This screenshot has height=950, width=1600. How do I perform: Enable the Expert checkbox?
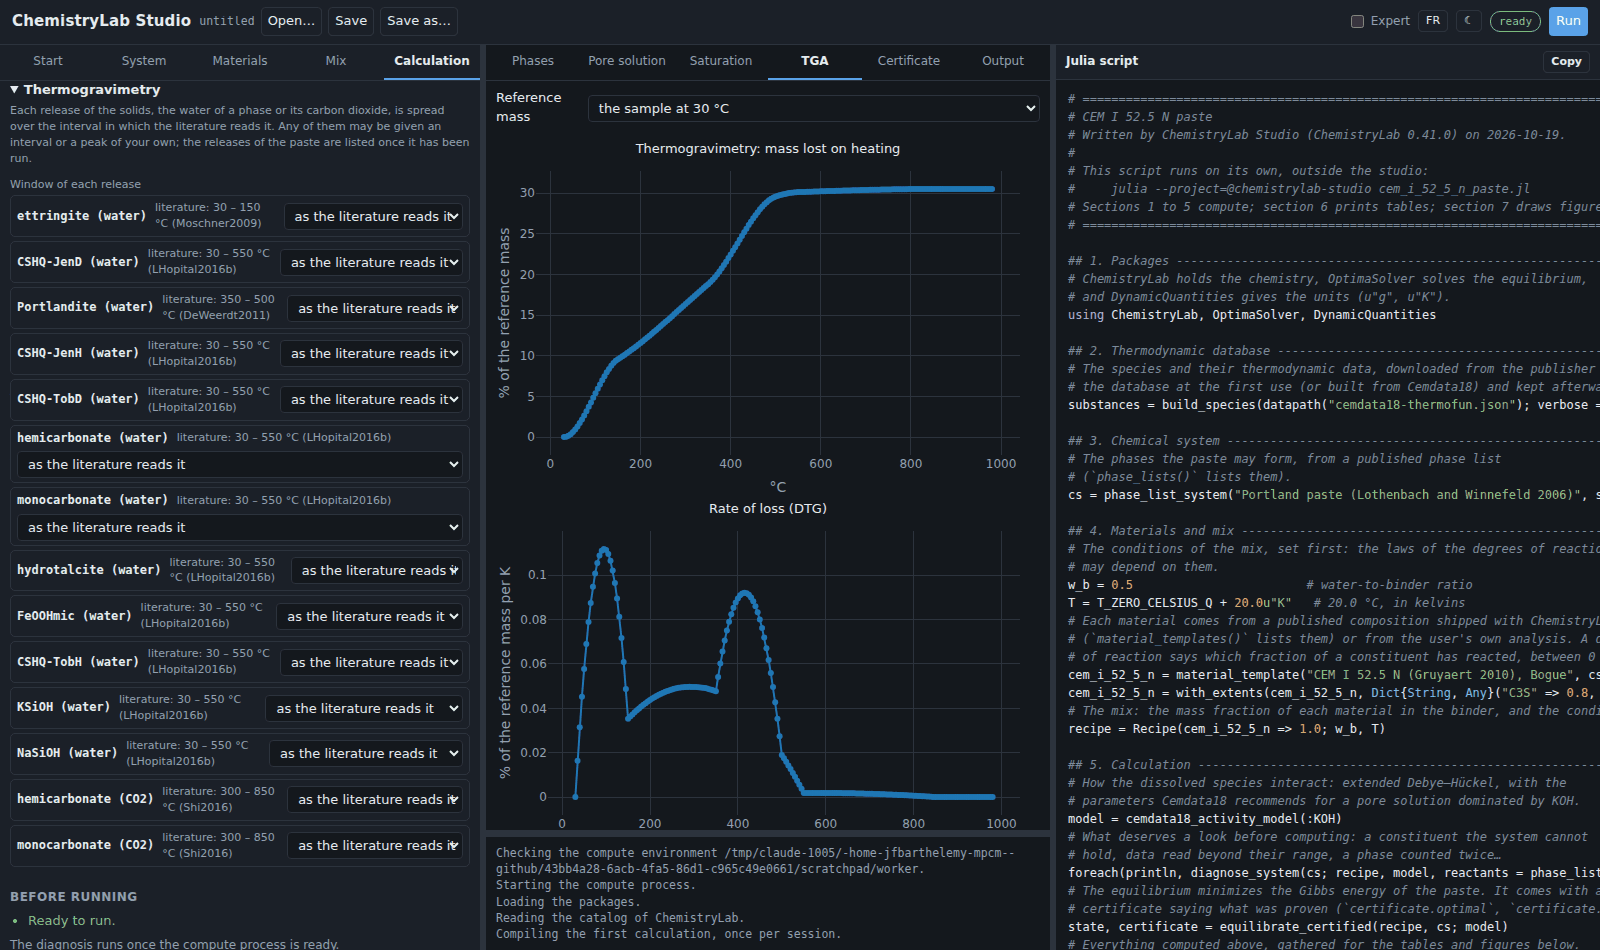[1357, 21]
